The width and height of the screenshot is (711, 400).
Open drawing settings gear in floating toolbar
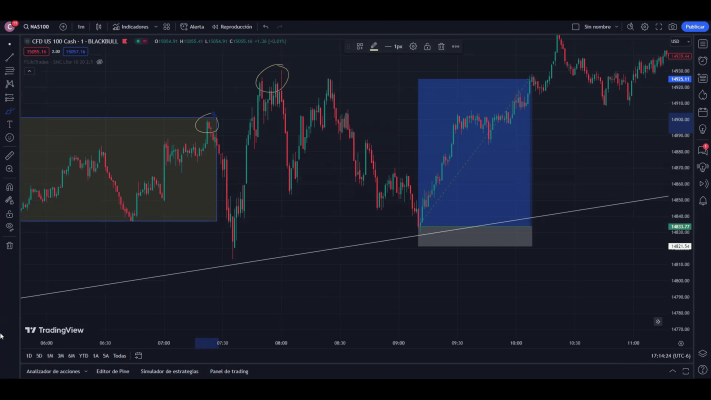pos(413,46)
